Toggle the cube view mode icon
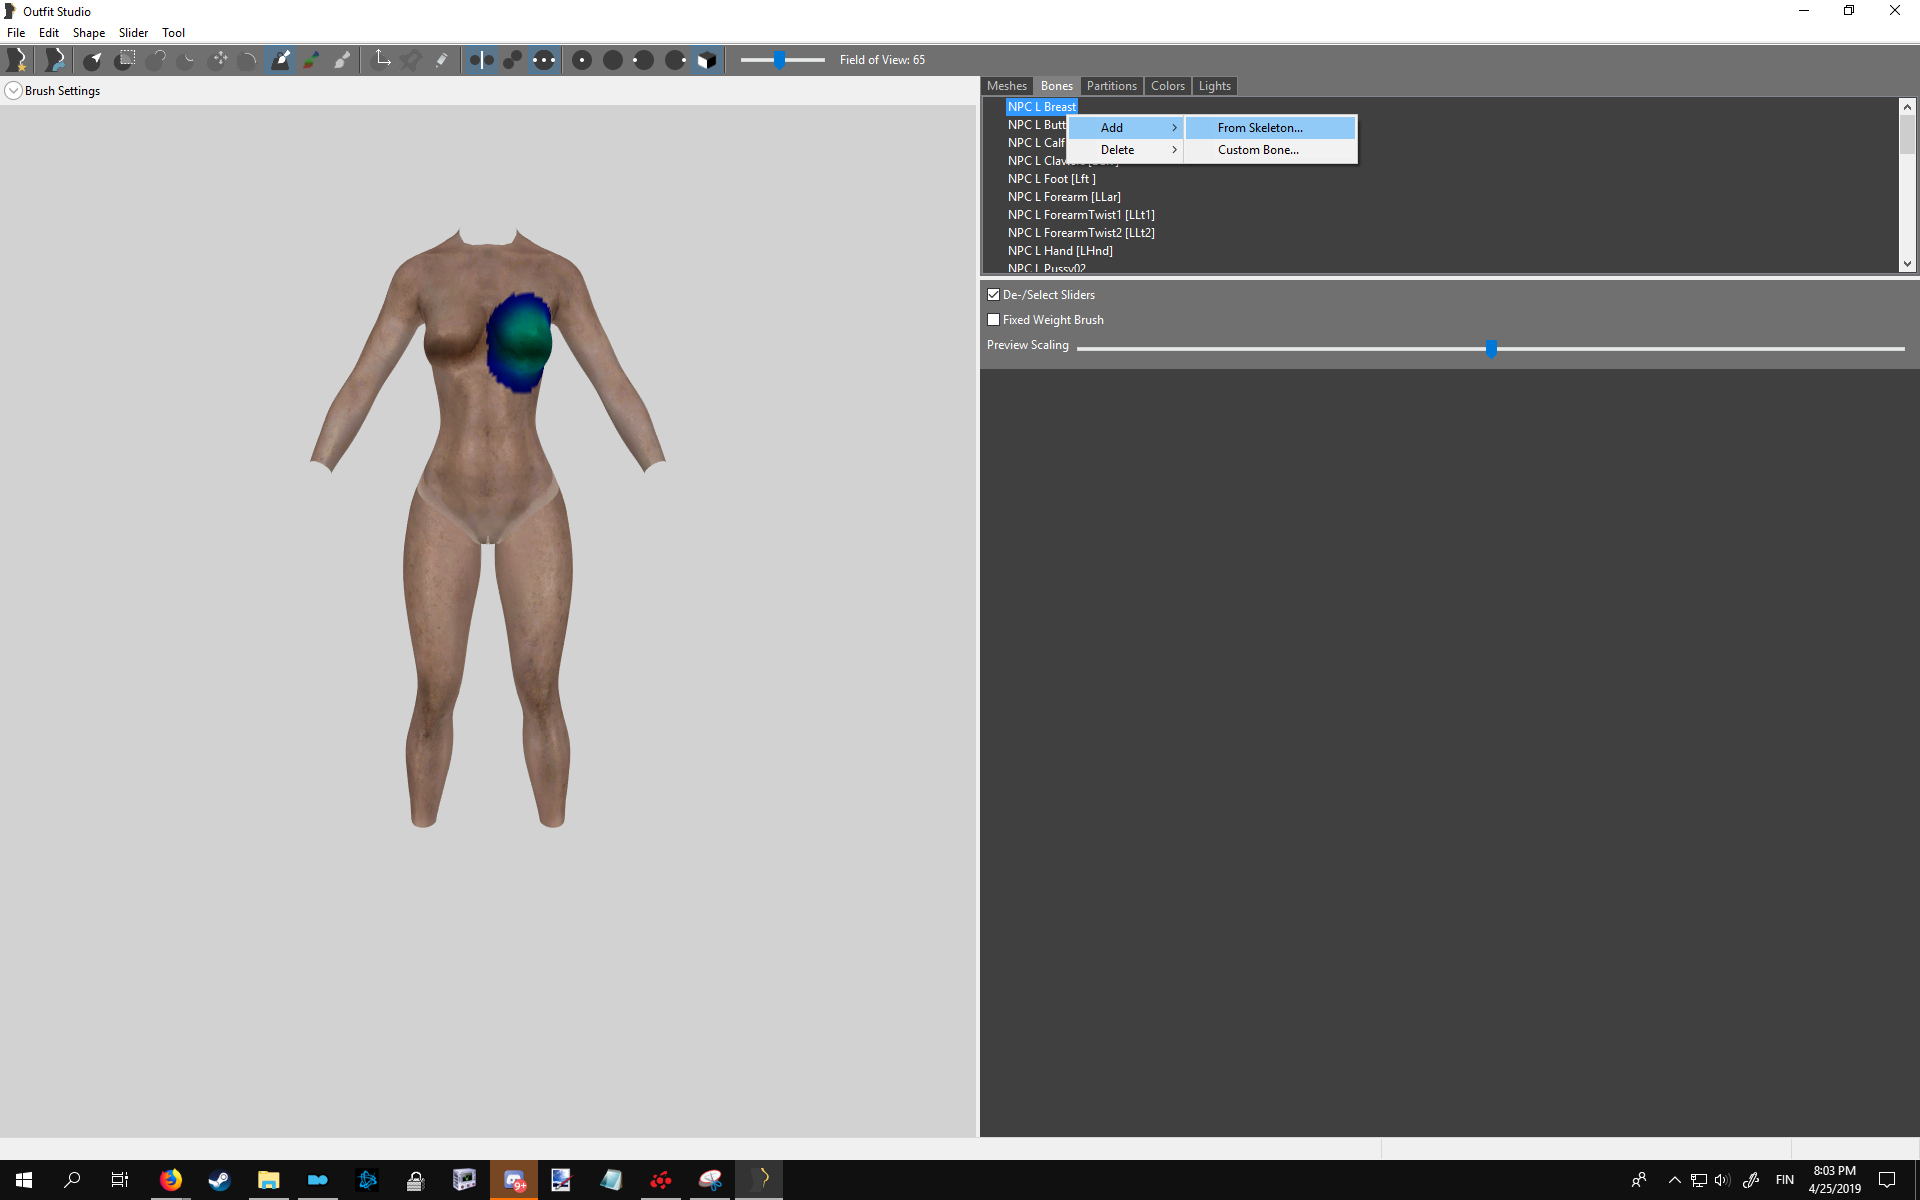 [706, 60]
